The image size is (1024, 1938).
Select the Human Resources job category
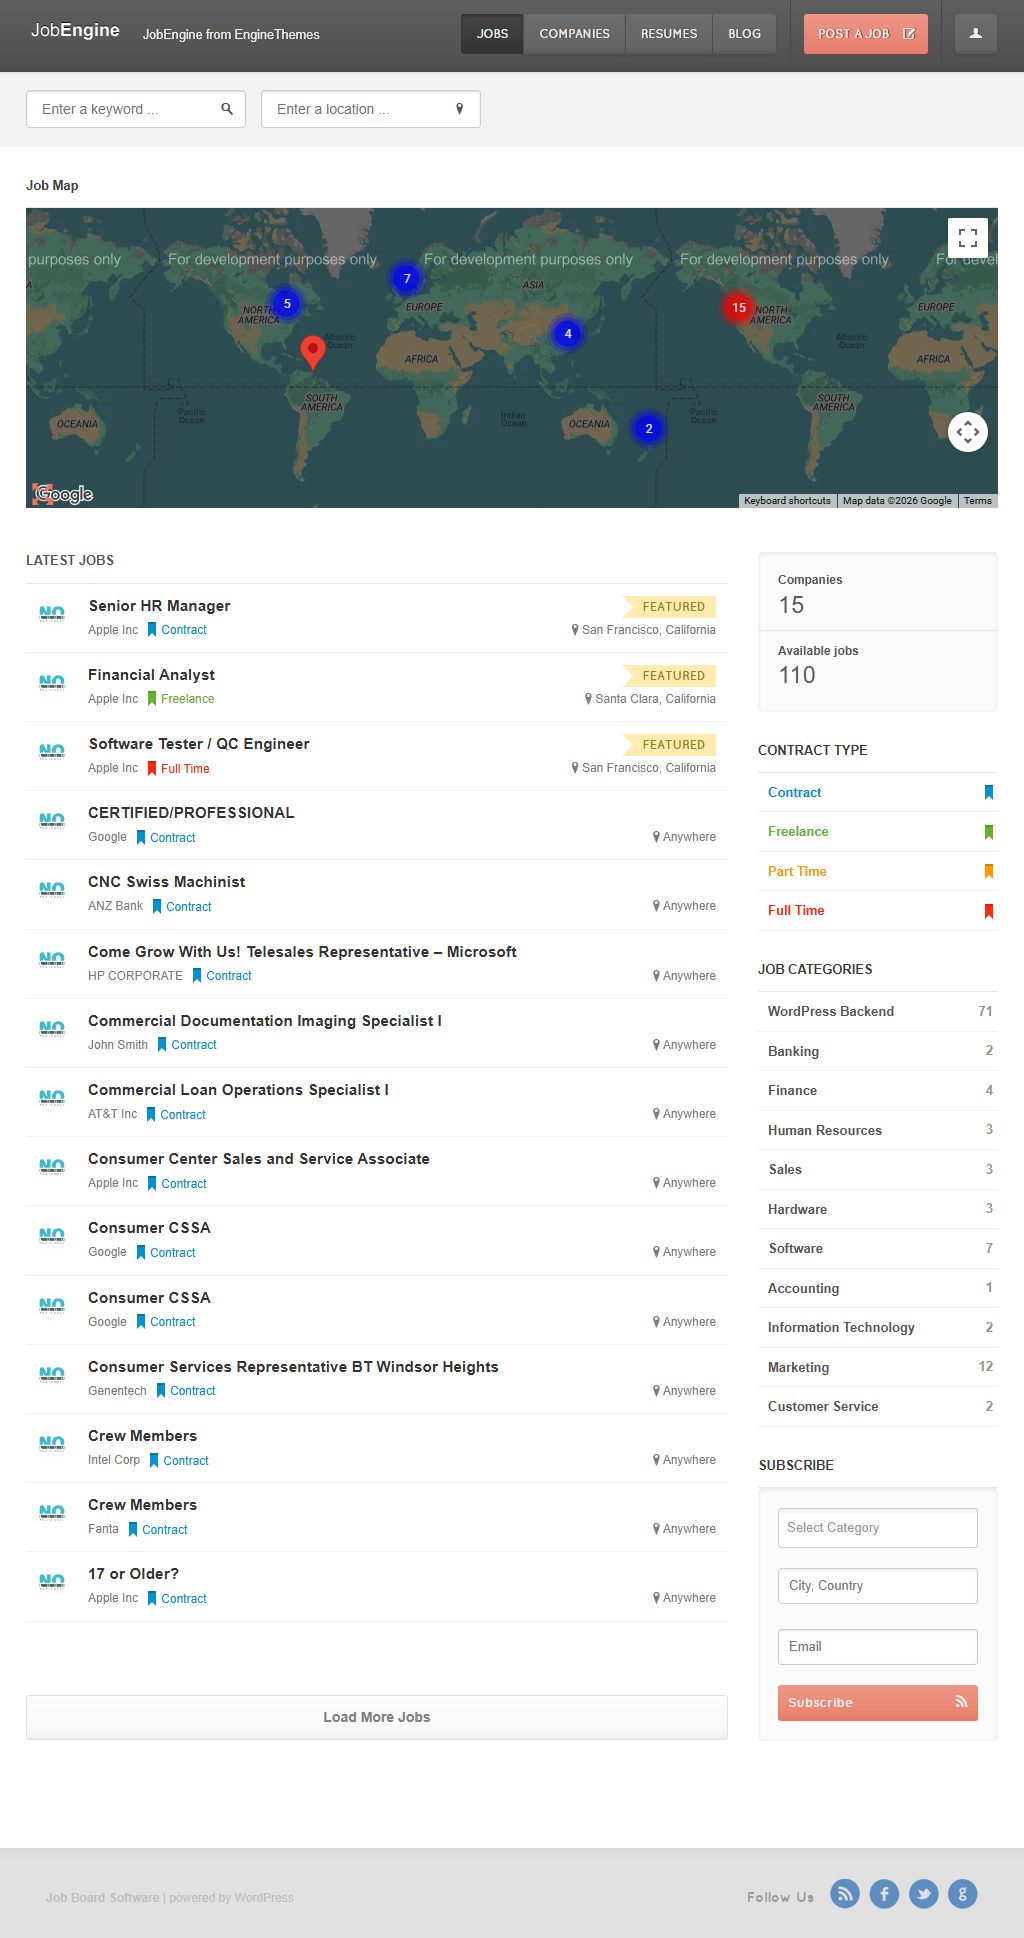(825, 1130)
